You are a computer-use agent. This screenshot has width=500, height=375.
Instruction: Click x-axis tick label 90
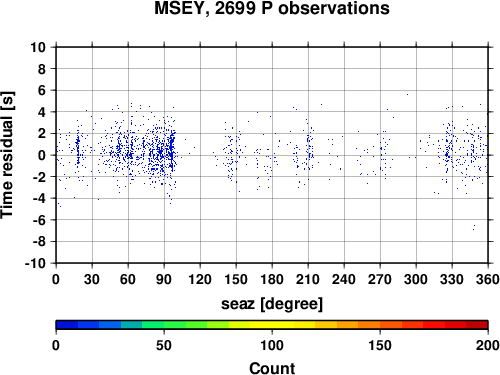[164, 279]
